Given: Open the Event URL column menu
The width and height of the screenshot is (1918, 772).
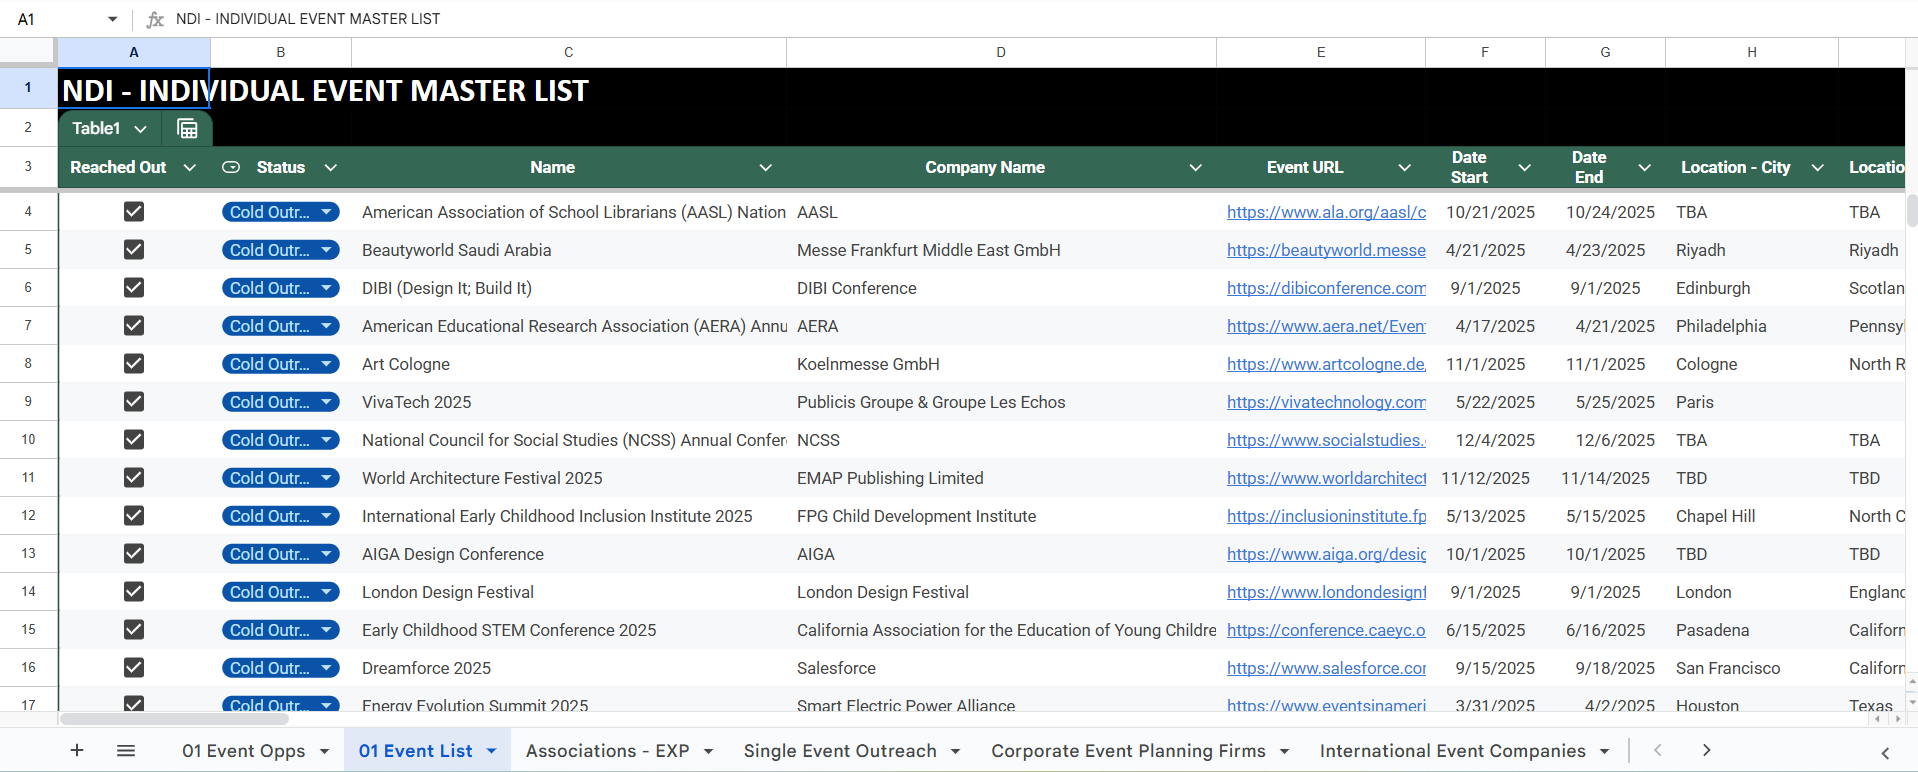Looking at the screenshot, I should [1405, 168].
